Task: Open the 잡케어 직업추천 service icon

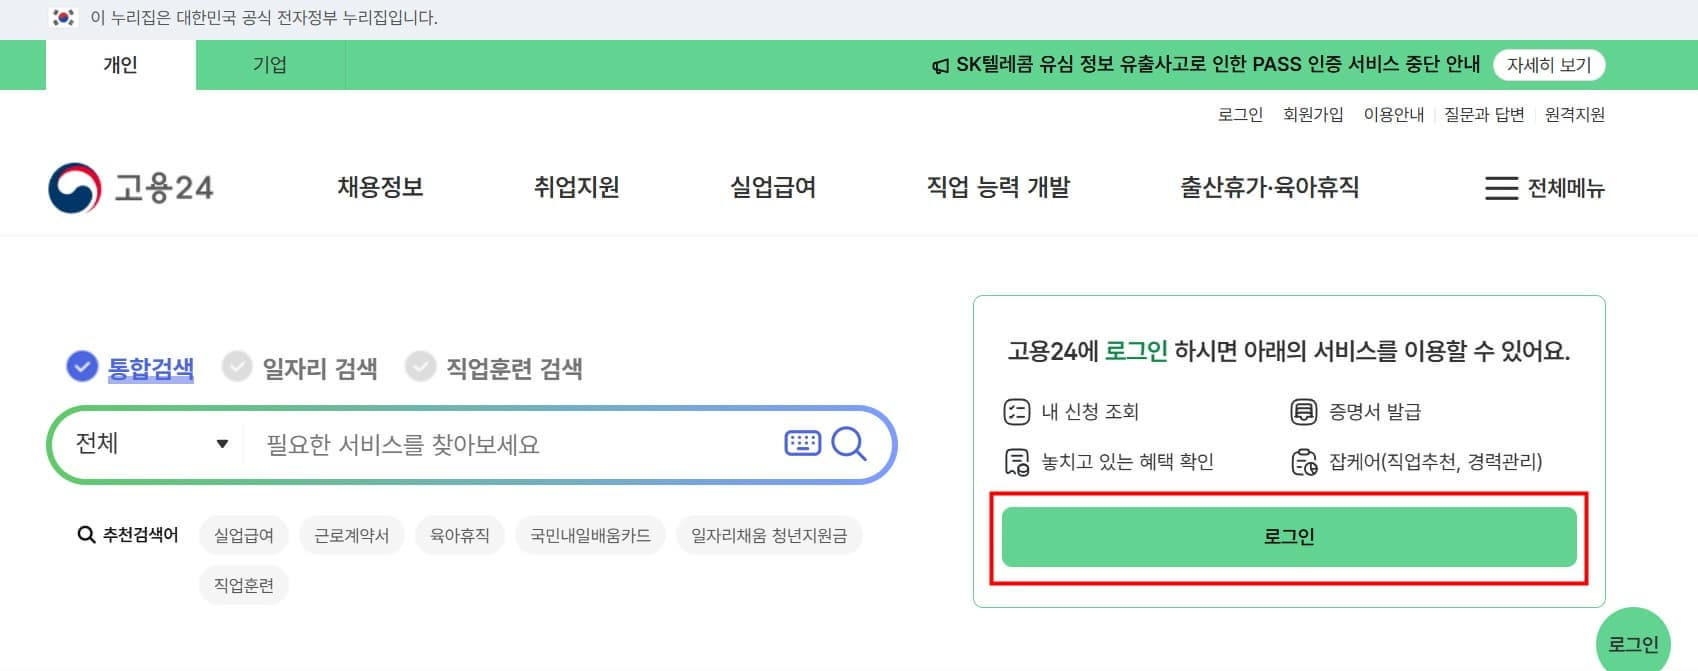Action: click(x=1305, y=461)
